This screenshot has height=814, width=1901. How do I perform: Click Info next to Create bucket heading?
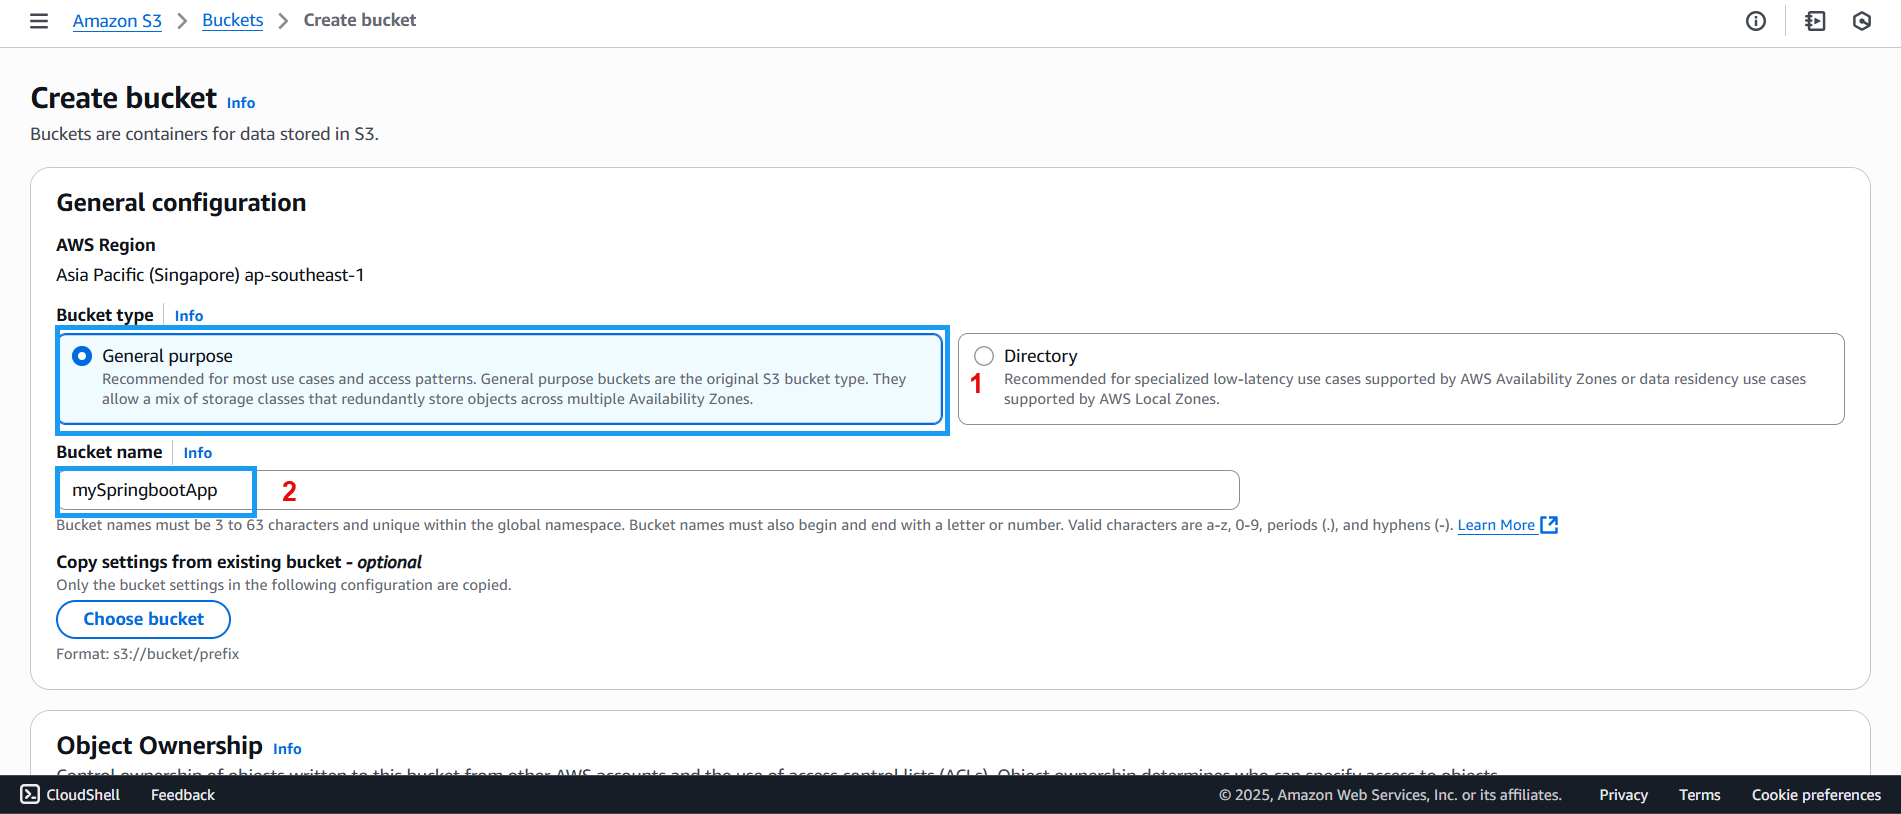[x=241, y=103]
